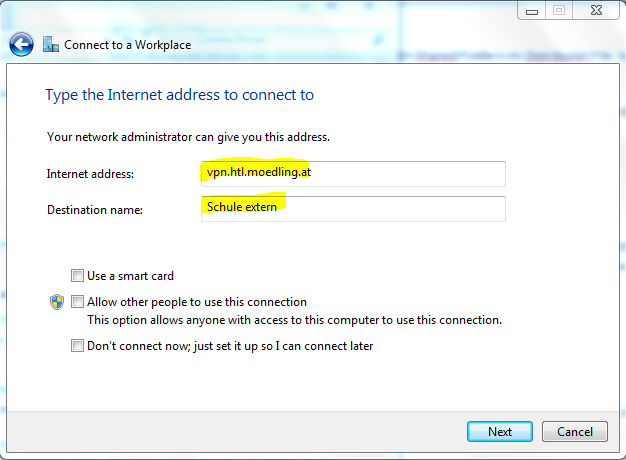Enable the Use a smart card checkbox
This screenshot has width=626, height=460.
click(77, 276)
